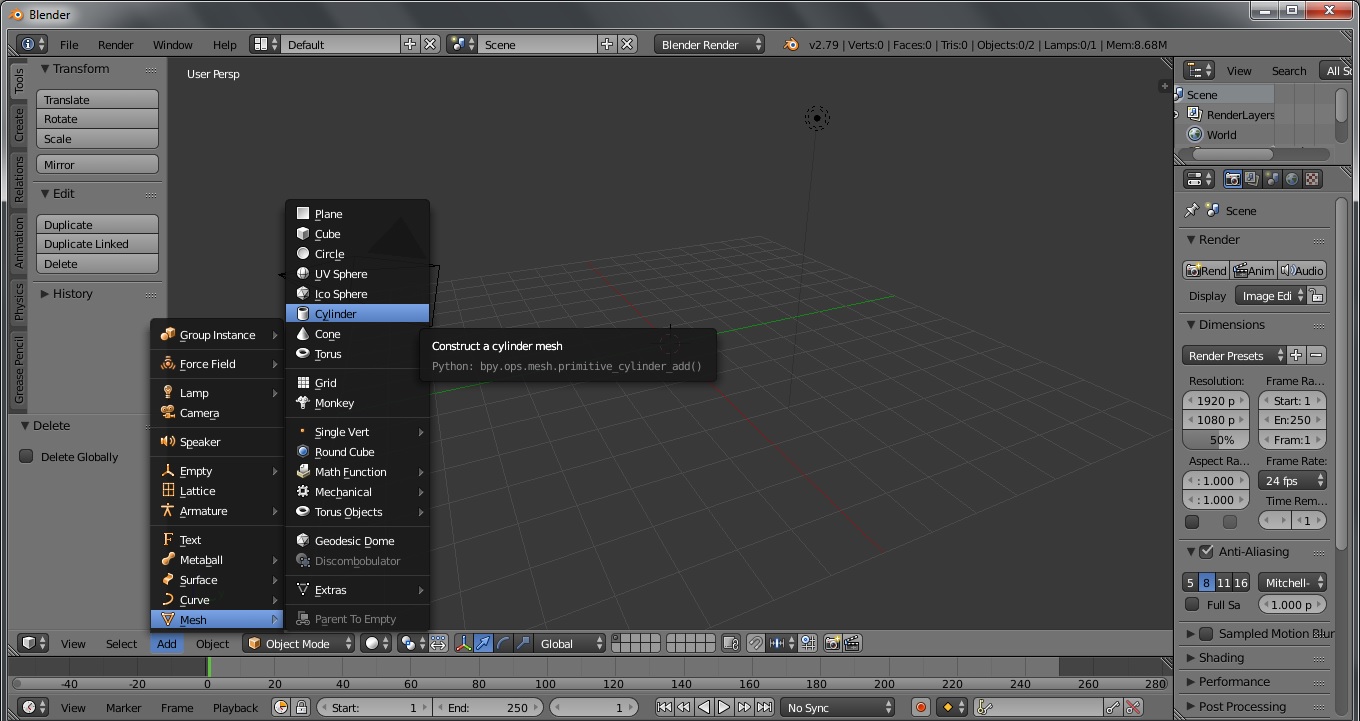
Task: Switch to World properties tab icon
Action: point(1292,179)
